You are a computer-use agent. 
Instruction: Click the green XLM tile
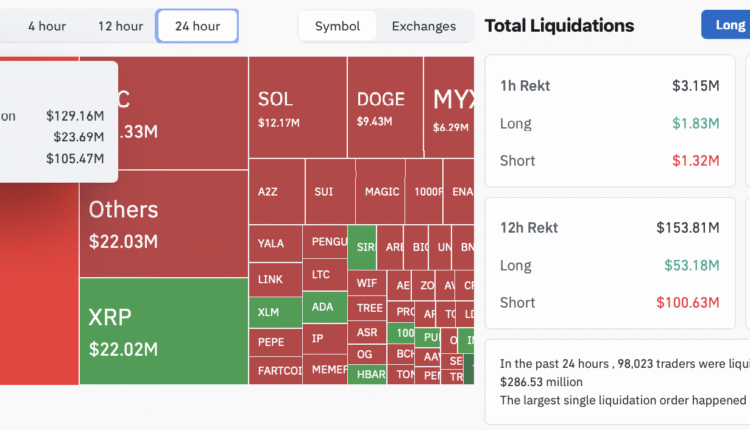(273, 312)
